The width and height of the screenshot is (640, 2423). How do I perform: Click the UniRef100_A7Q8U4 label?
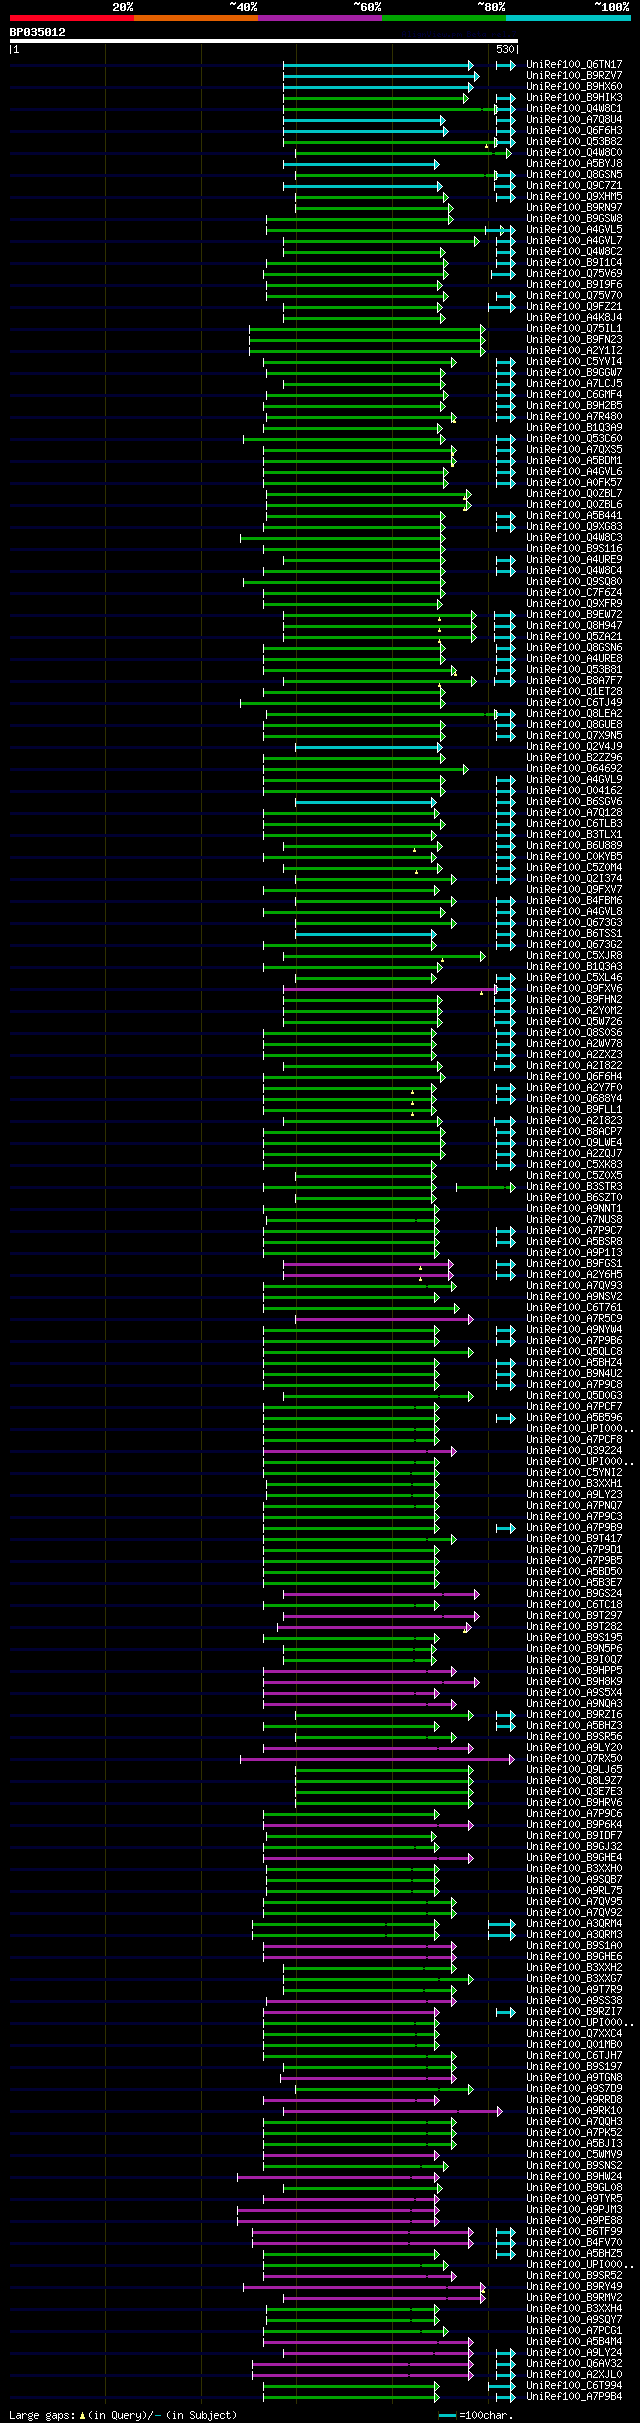(x=574, y=120)
